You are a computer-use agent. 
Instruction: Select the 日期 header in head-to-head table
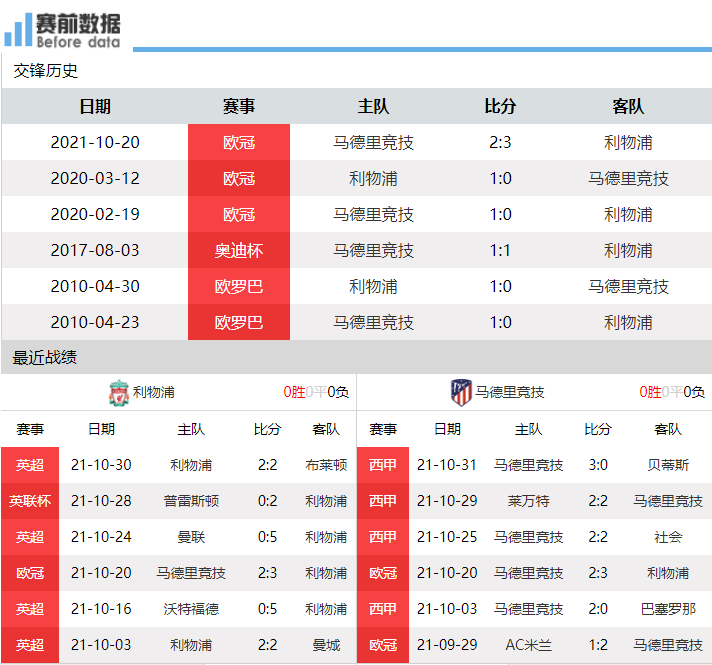(95, 106)
